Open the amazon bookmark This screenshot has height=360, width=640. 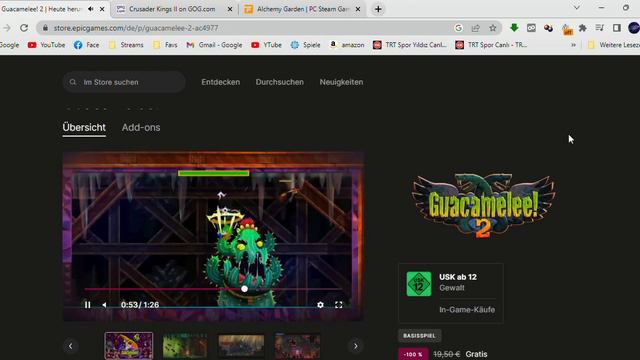(347, 45)
